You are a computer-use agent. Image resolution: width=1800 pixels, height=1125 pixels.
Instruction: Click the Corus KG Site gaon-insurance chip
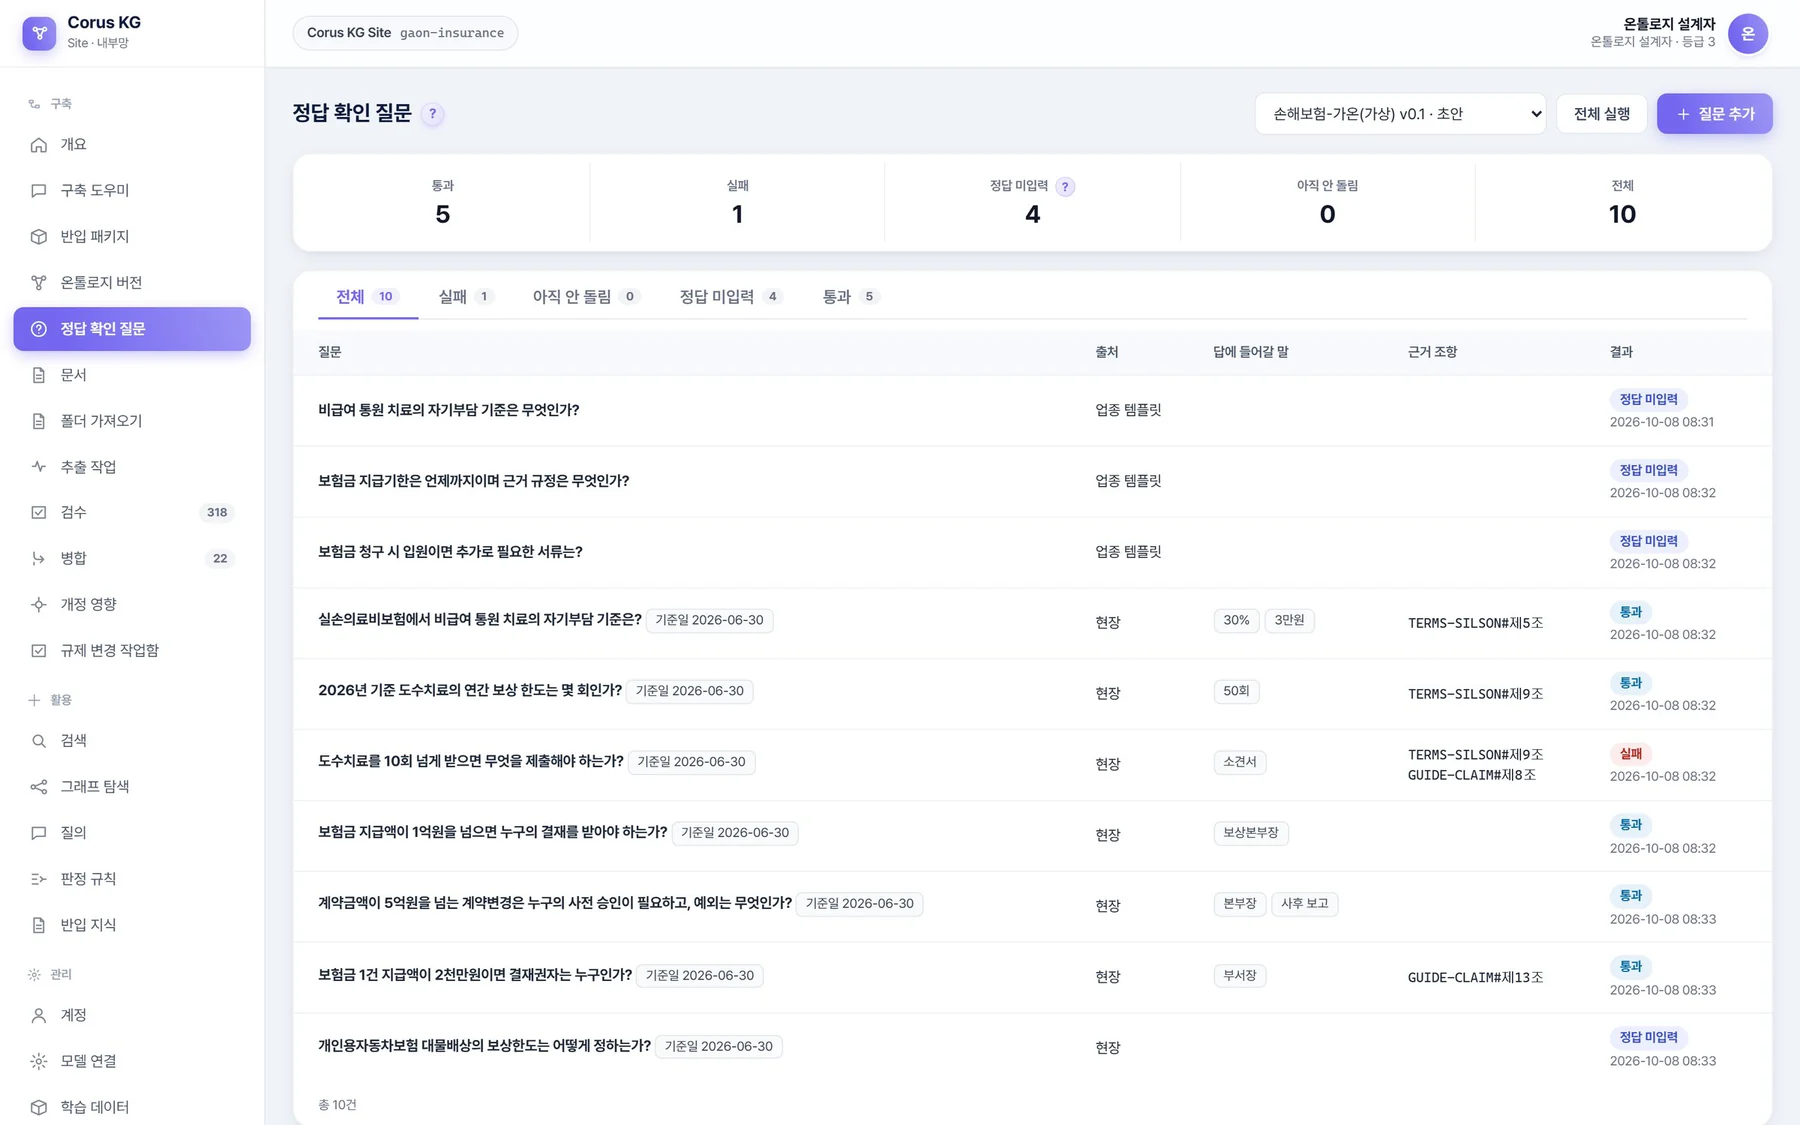(405, 33)
